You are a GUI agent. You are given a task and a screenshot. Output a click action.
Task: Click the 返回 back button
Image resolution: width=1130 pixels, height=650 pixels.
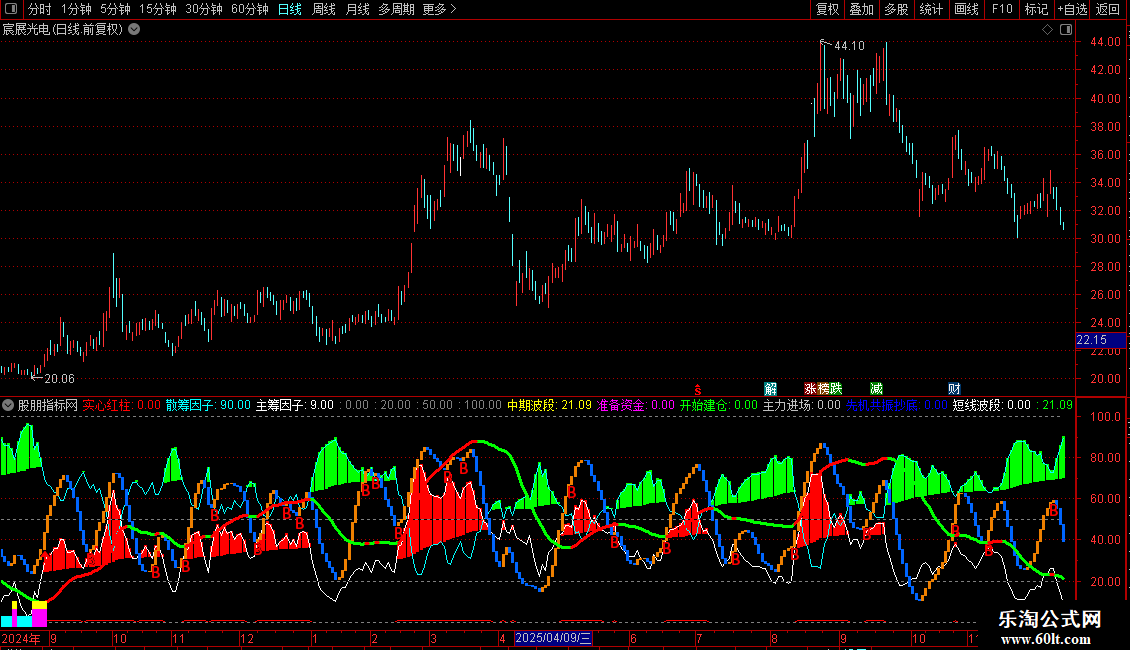[1108, 9]
